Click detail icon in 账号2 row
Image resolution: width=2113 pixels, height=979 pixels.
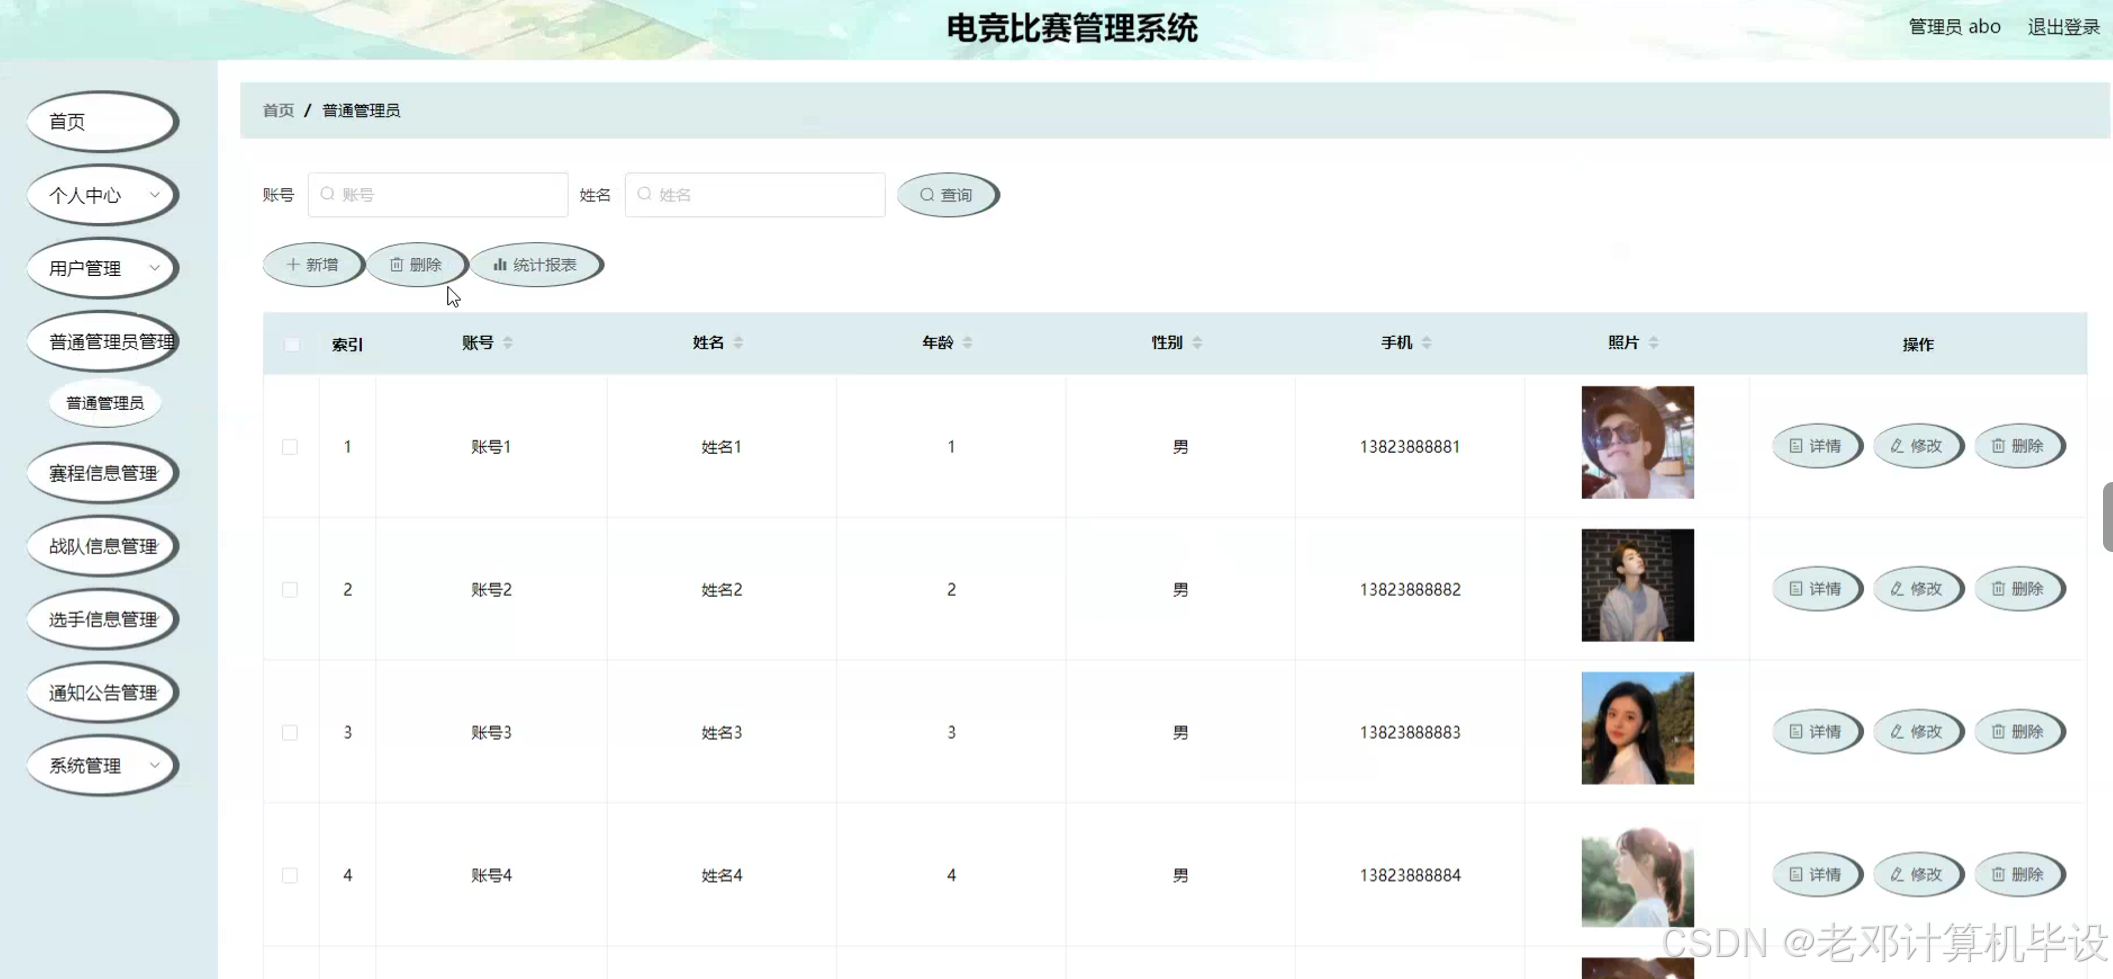tap(1796, 589)
